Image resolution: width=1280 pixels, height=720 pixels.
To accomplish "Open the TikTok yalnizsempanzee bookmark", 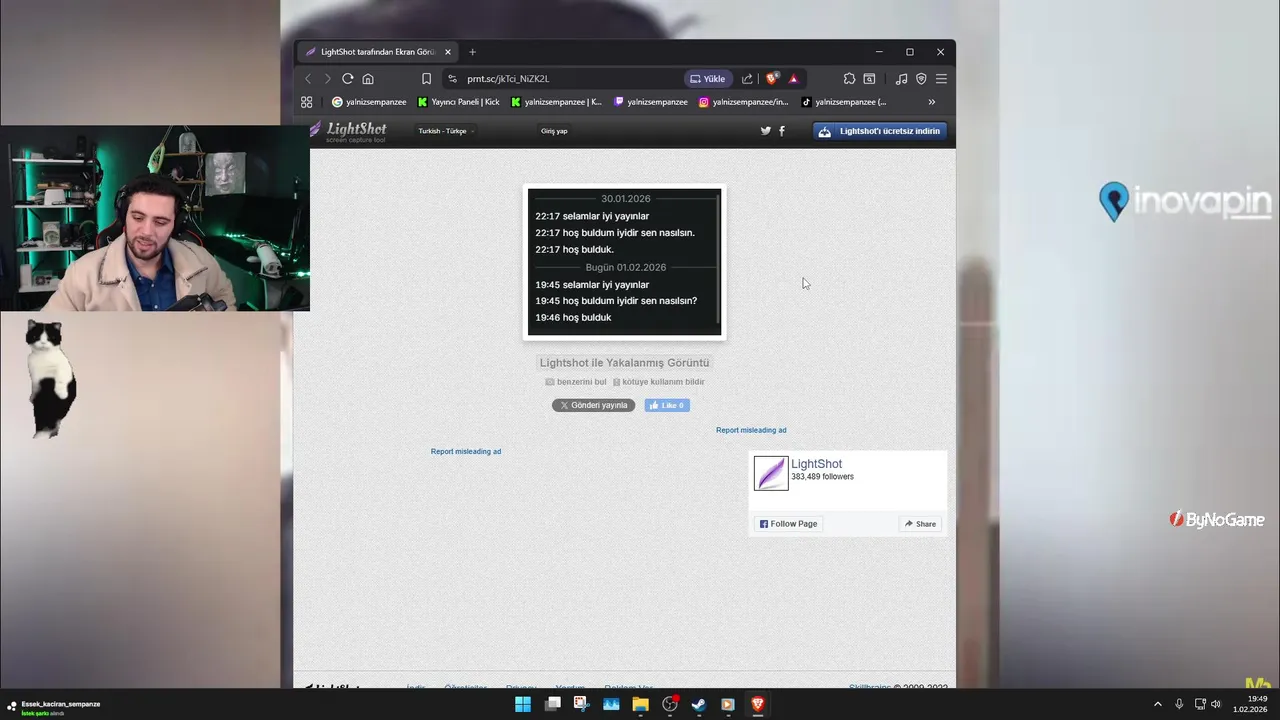I will coord(844,102).
